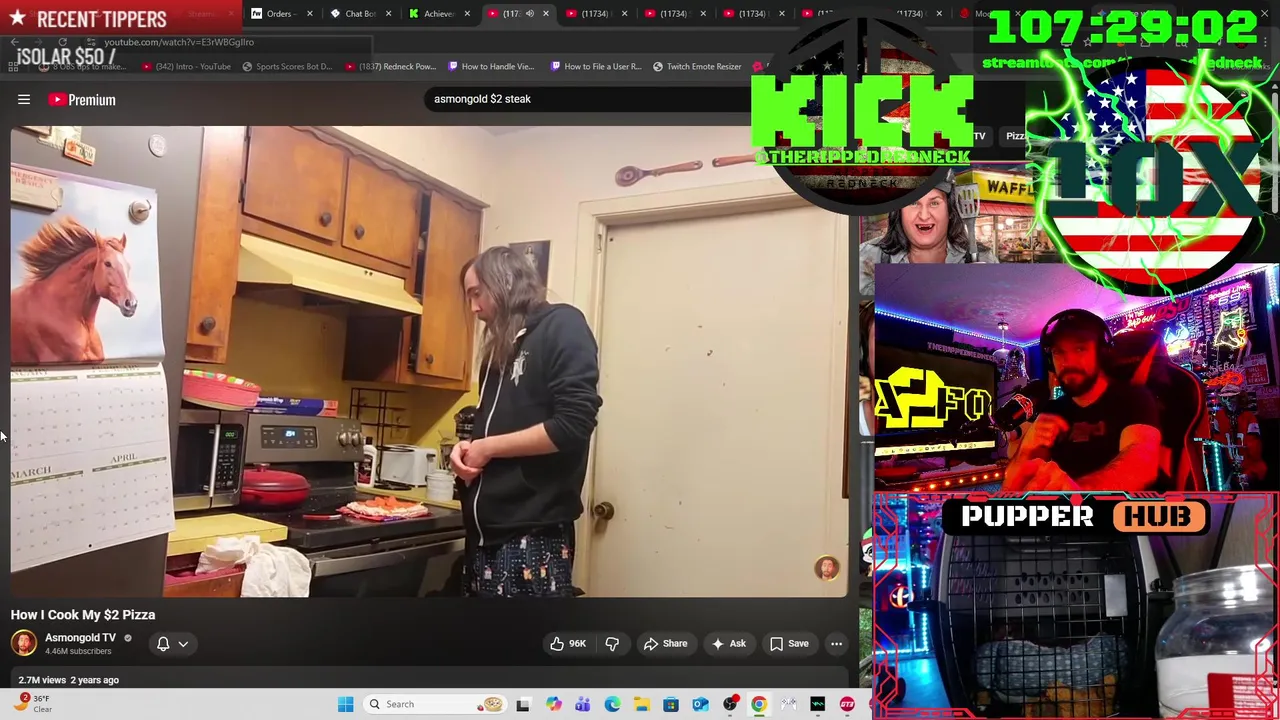The image size is (1280, 720).
Task: Open File Explorer from the taskbar
Action: (x=641, y=704)
